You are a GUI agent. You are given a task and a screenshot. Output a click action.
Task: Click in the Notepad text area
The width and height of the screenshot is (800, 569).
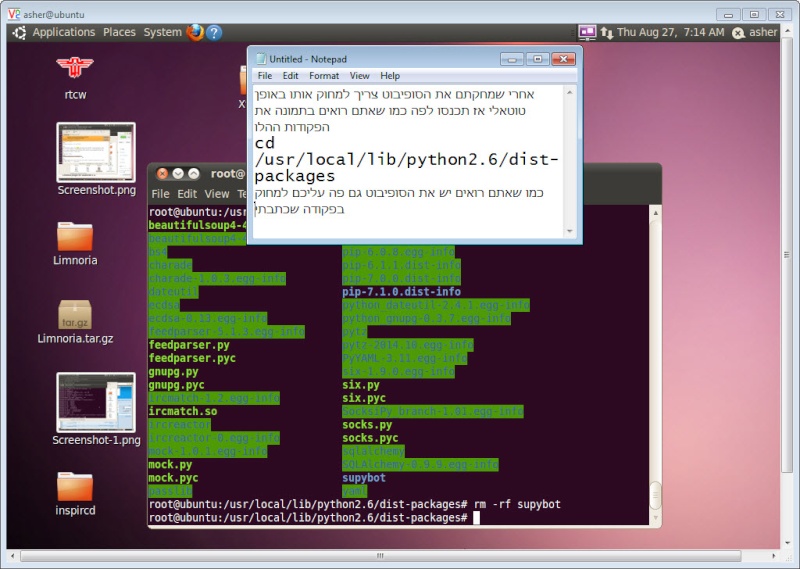tap(408, 162)
